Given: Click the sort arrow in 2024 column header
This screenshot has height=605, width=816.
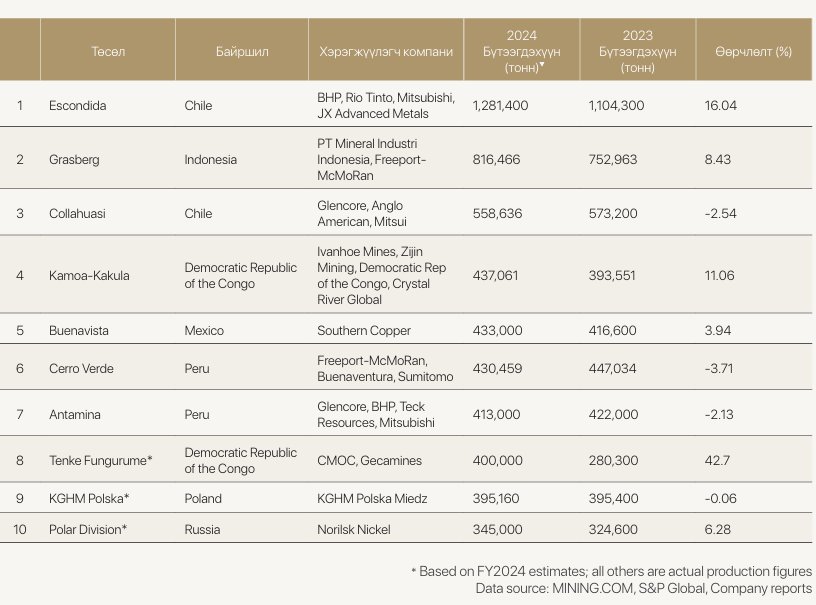Looking at the screenshot, I should click(x=542, y=66).
